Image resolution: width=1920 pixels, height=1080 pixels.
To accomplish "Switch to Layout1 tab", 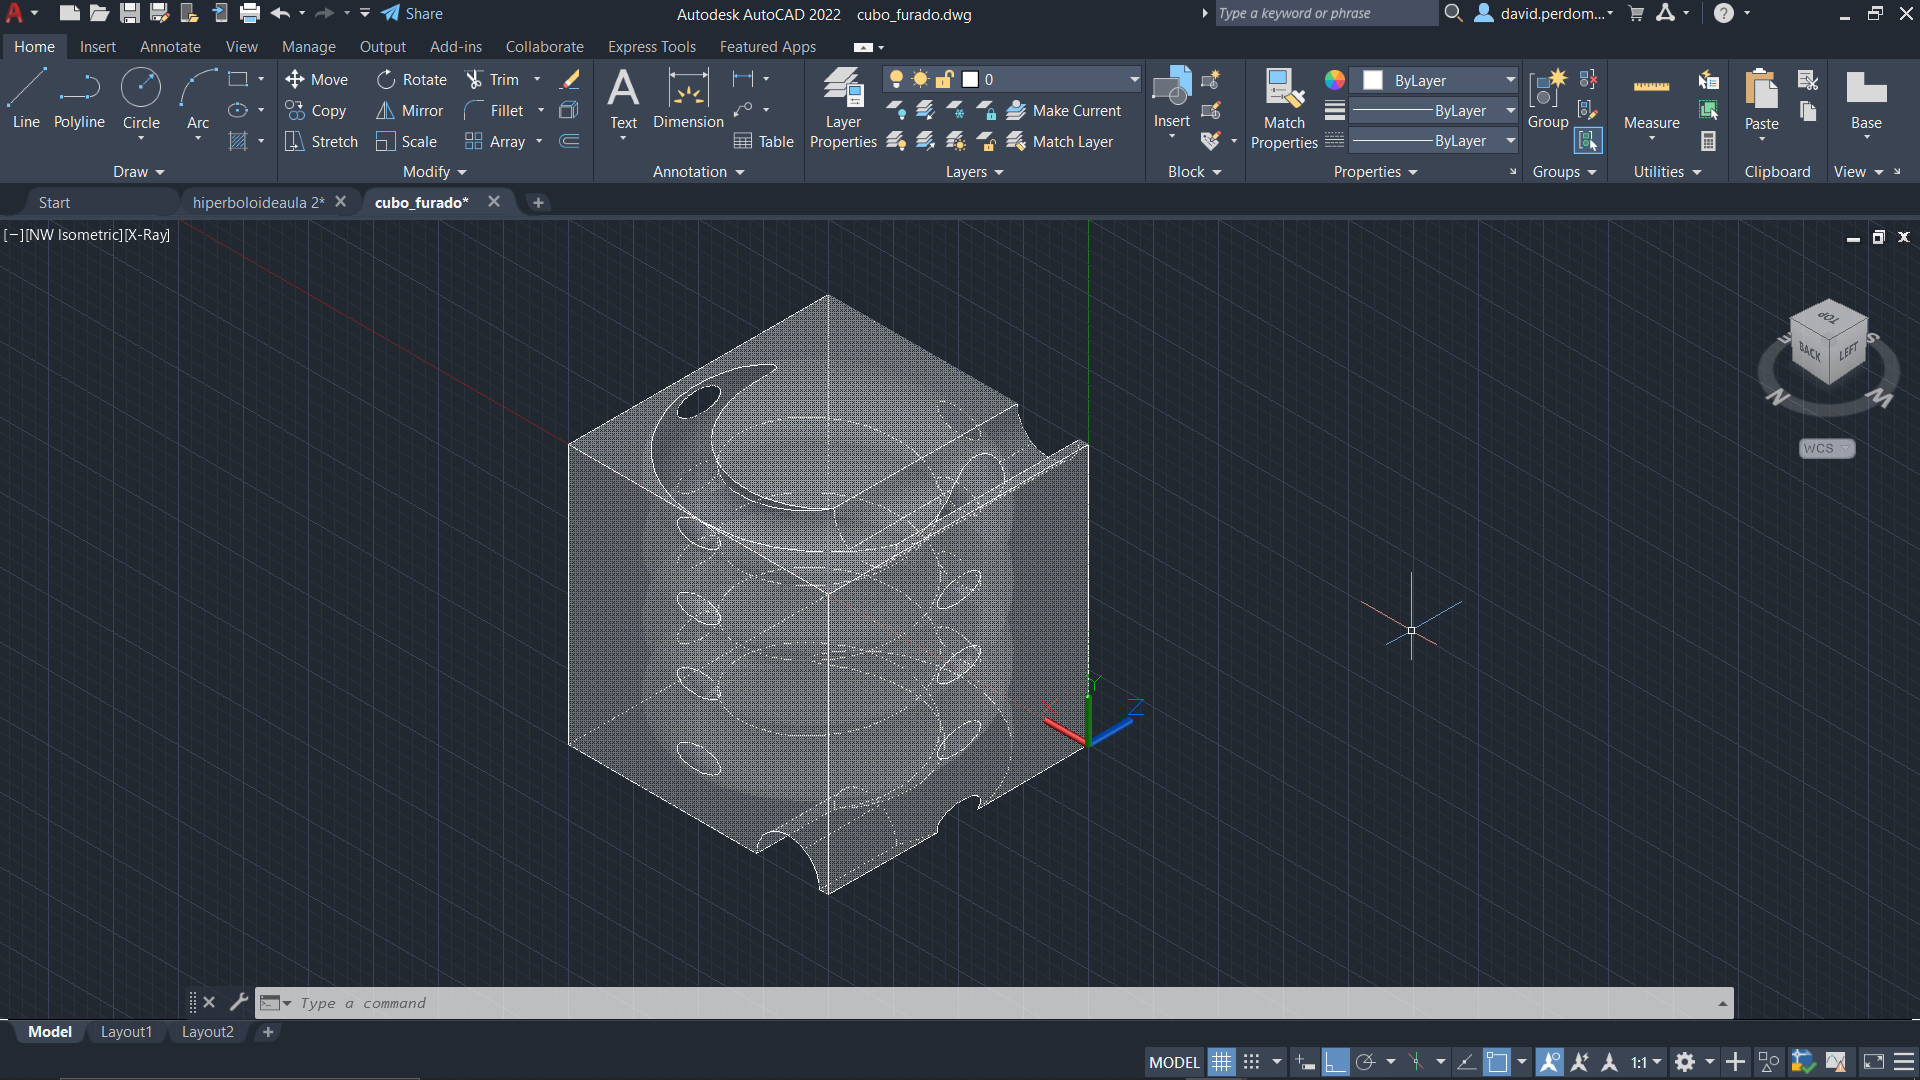I will pos(126,1032).
